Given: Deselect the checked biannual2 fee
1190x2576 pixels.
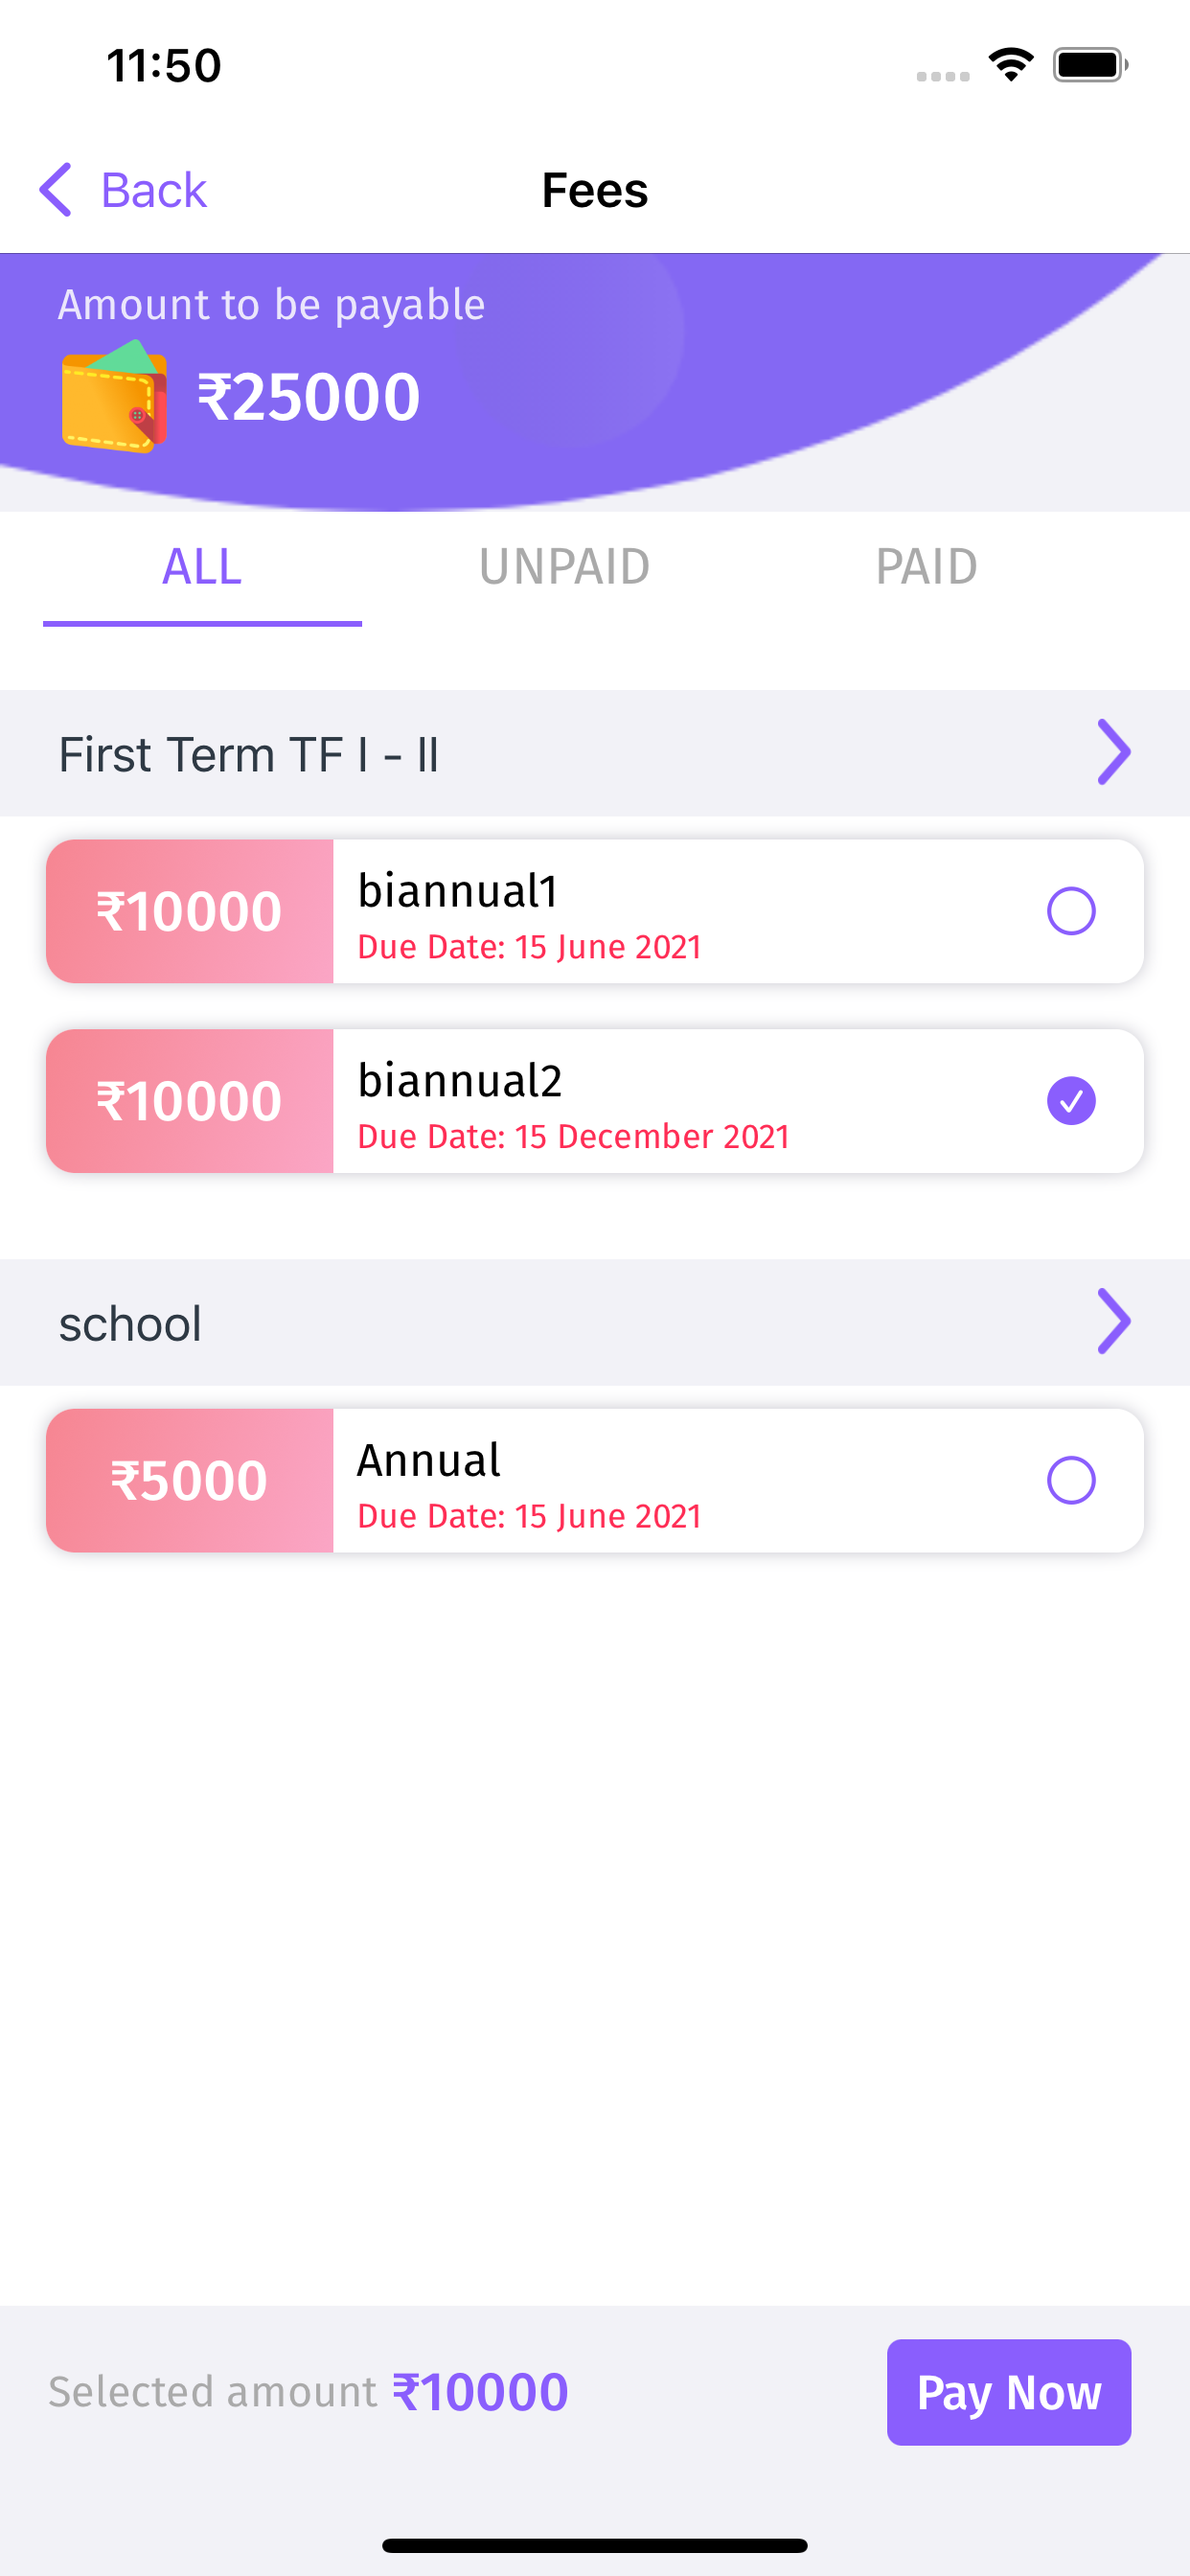Looking at the screenshot, I should tap(1071, 1101).
